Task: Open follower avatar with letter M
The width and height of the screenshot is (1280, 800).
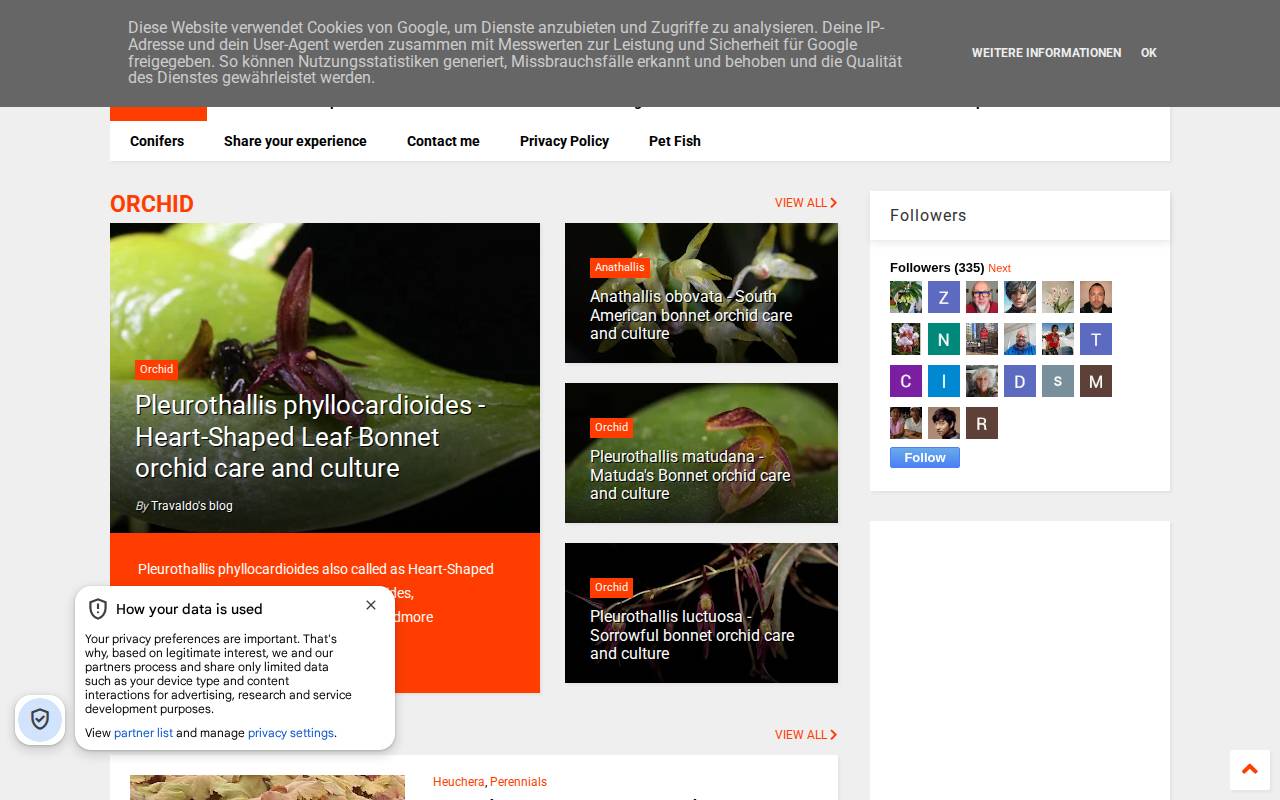Action: (x=1096, y=381)
